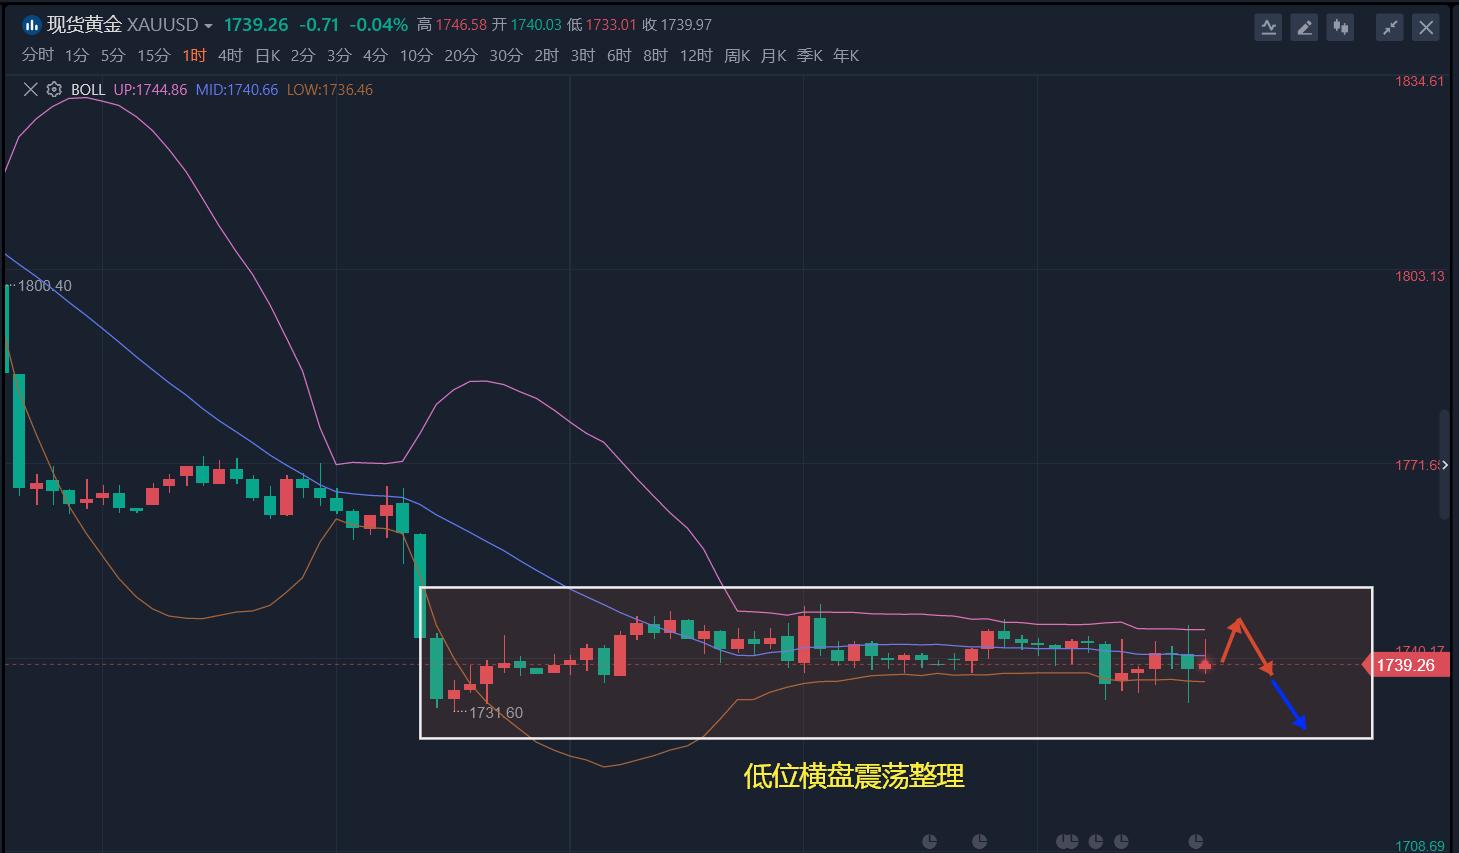Image resolution: width=1459 pixels, height=853 pixels.
Task: Choose the 3时 timeframe
Action: 583,55
